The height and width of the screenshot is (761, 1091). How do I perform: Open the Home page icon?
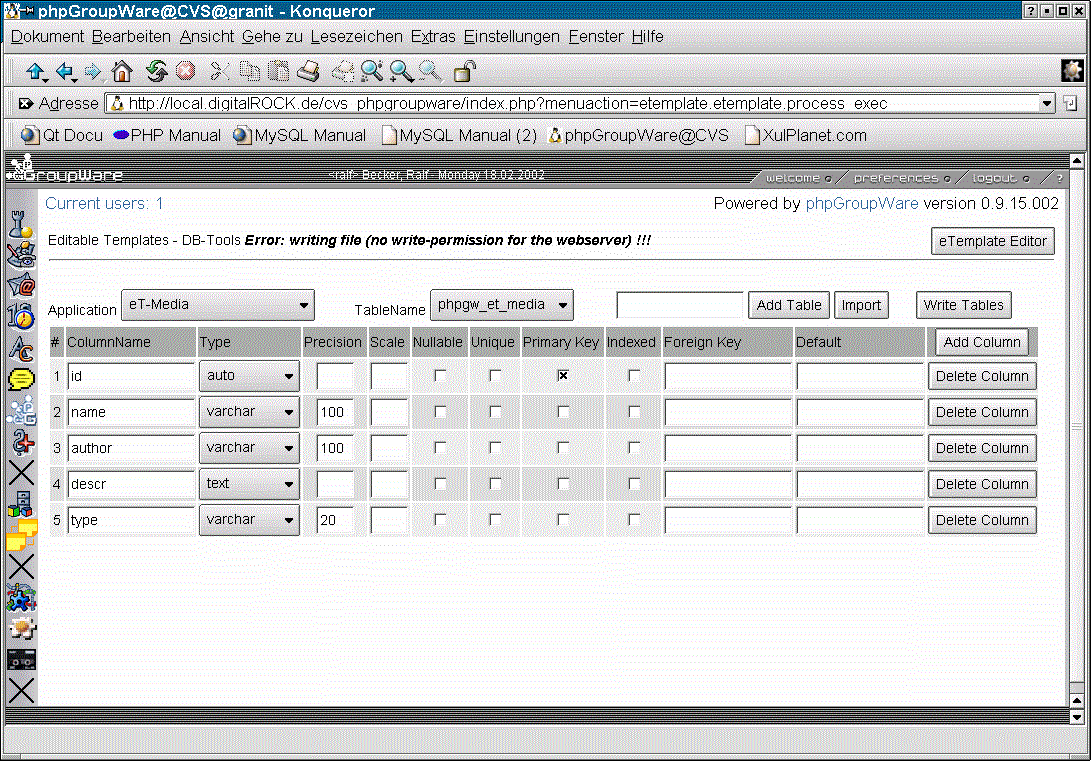tap(122, 71)
